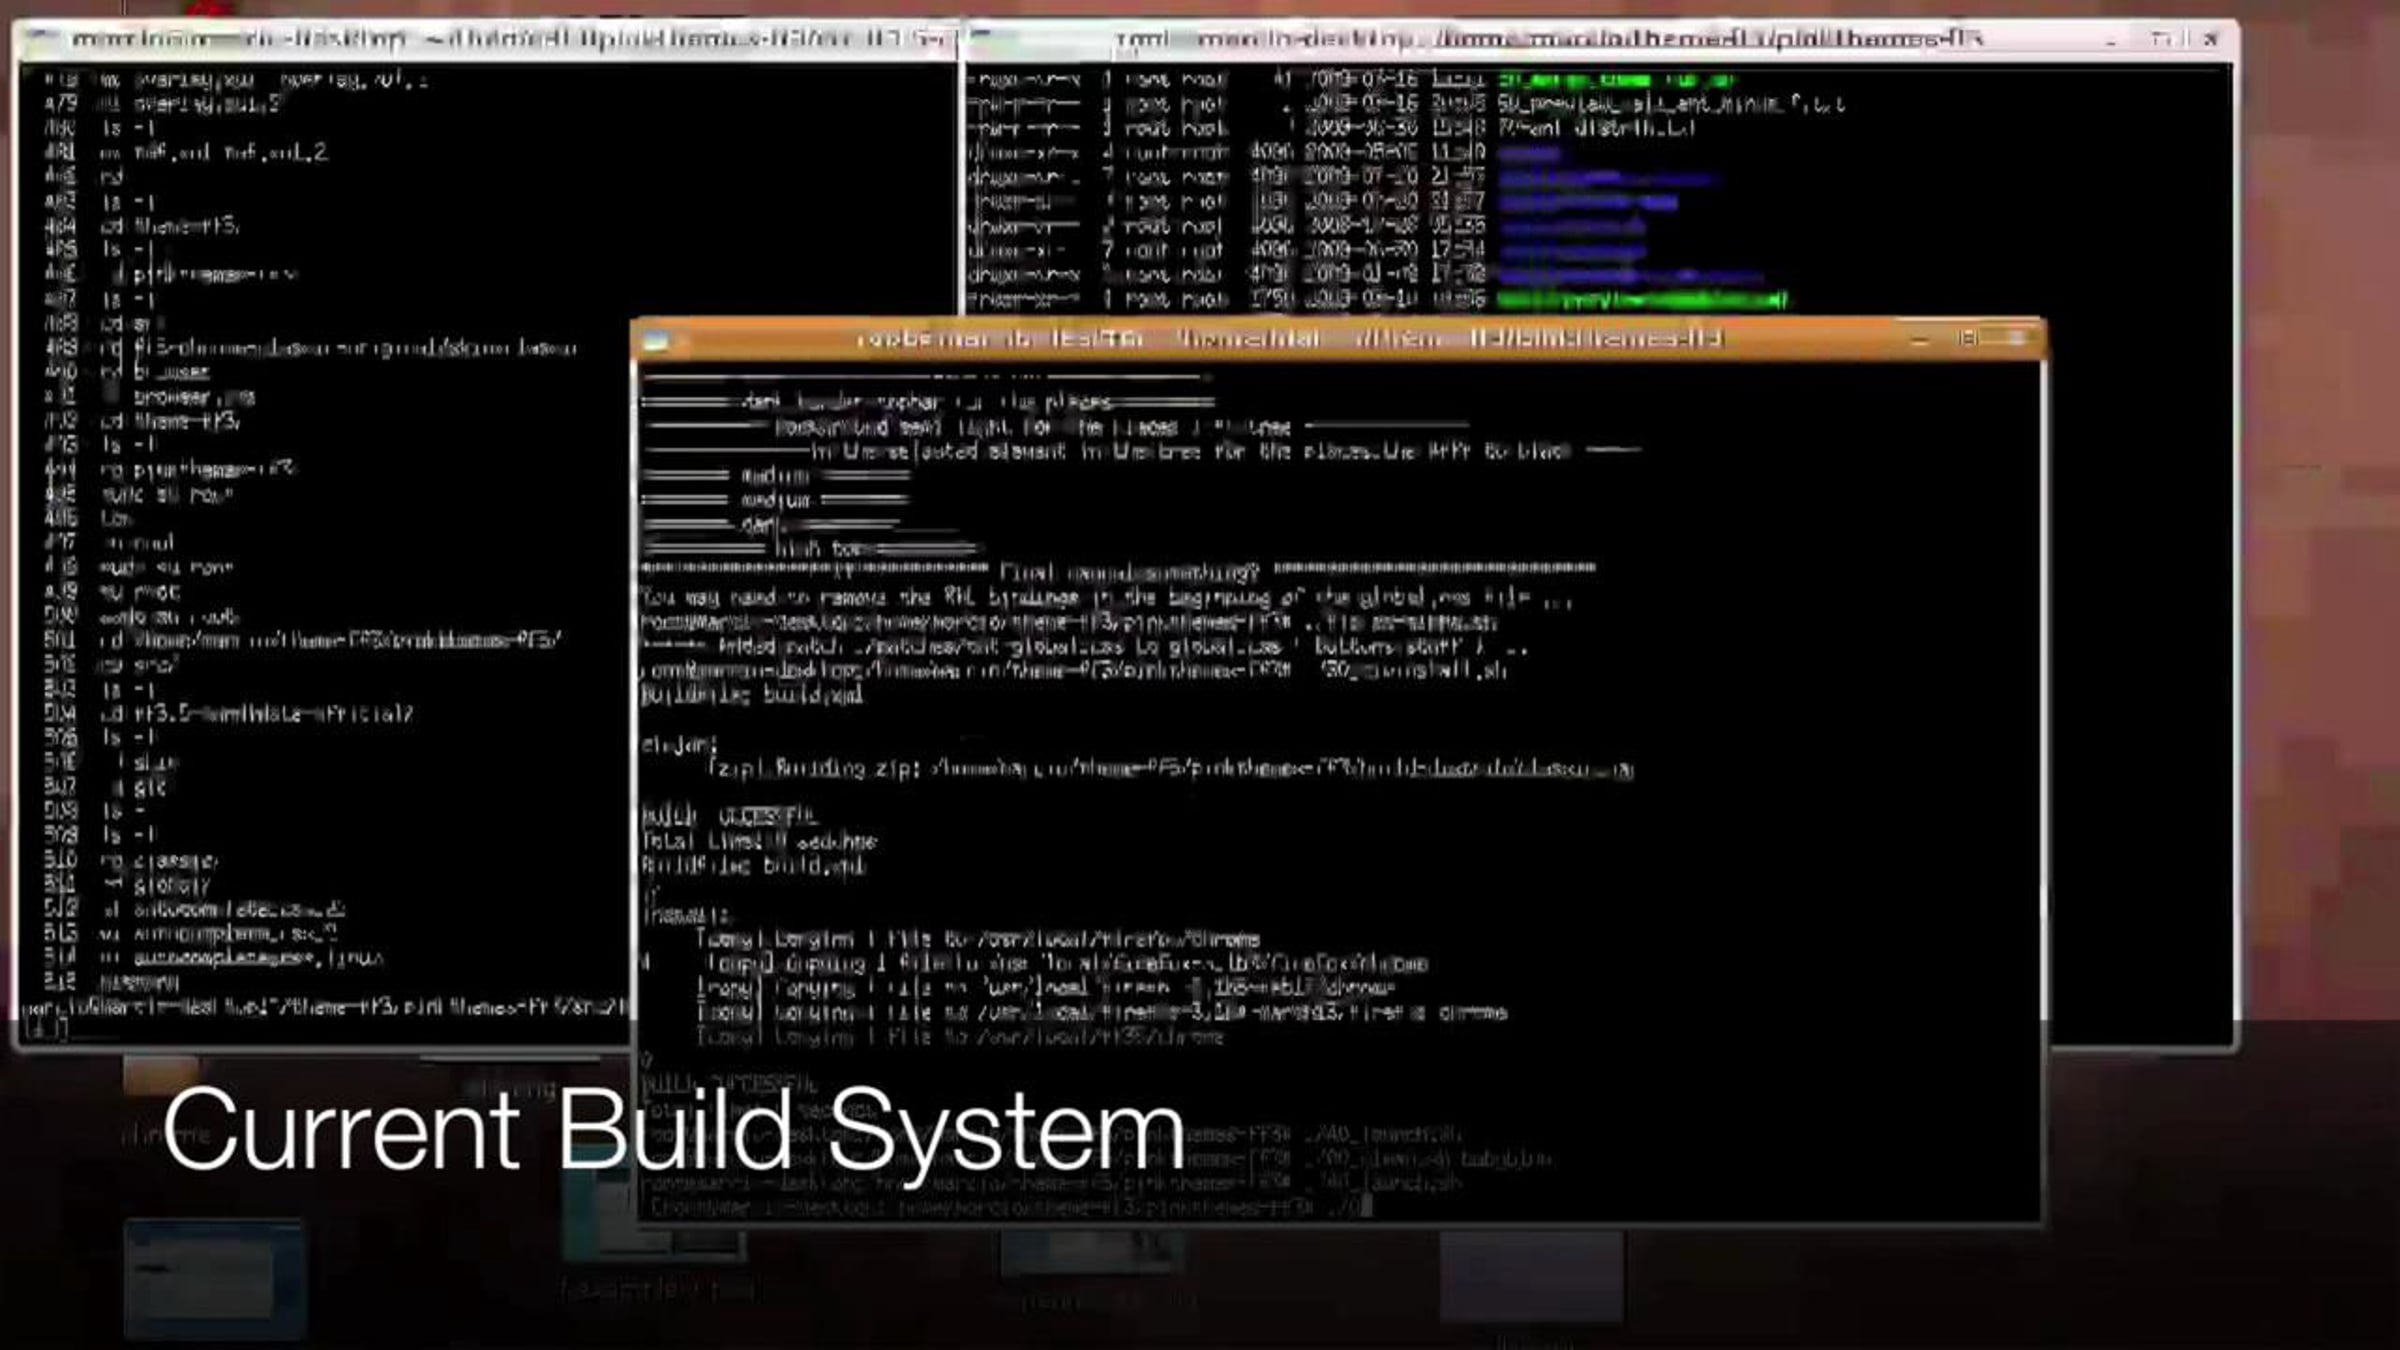Minimize the orange-titled front terminal window
Screen dimensions: 2400x1350
tap(1919, 340)
